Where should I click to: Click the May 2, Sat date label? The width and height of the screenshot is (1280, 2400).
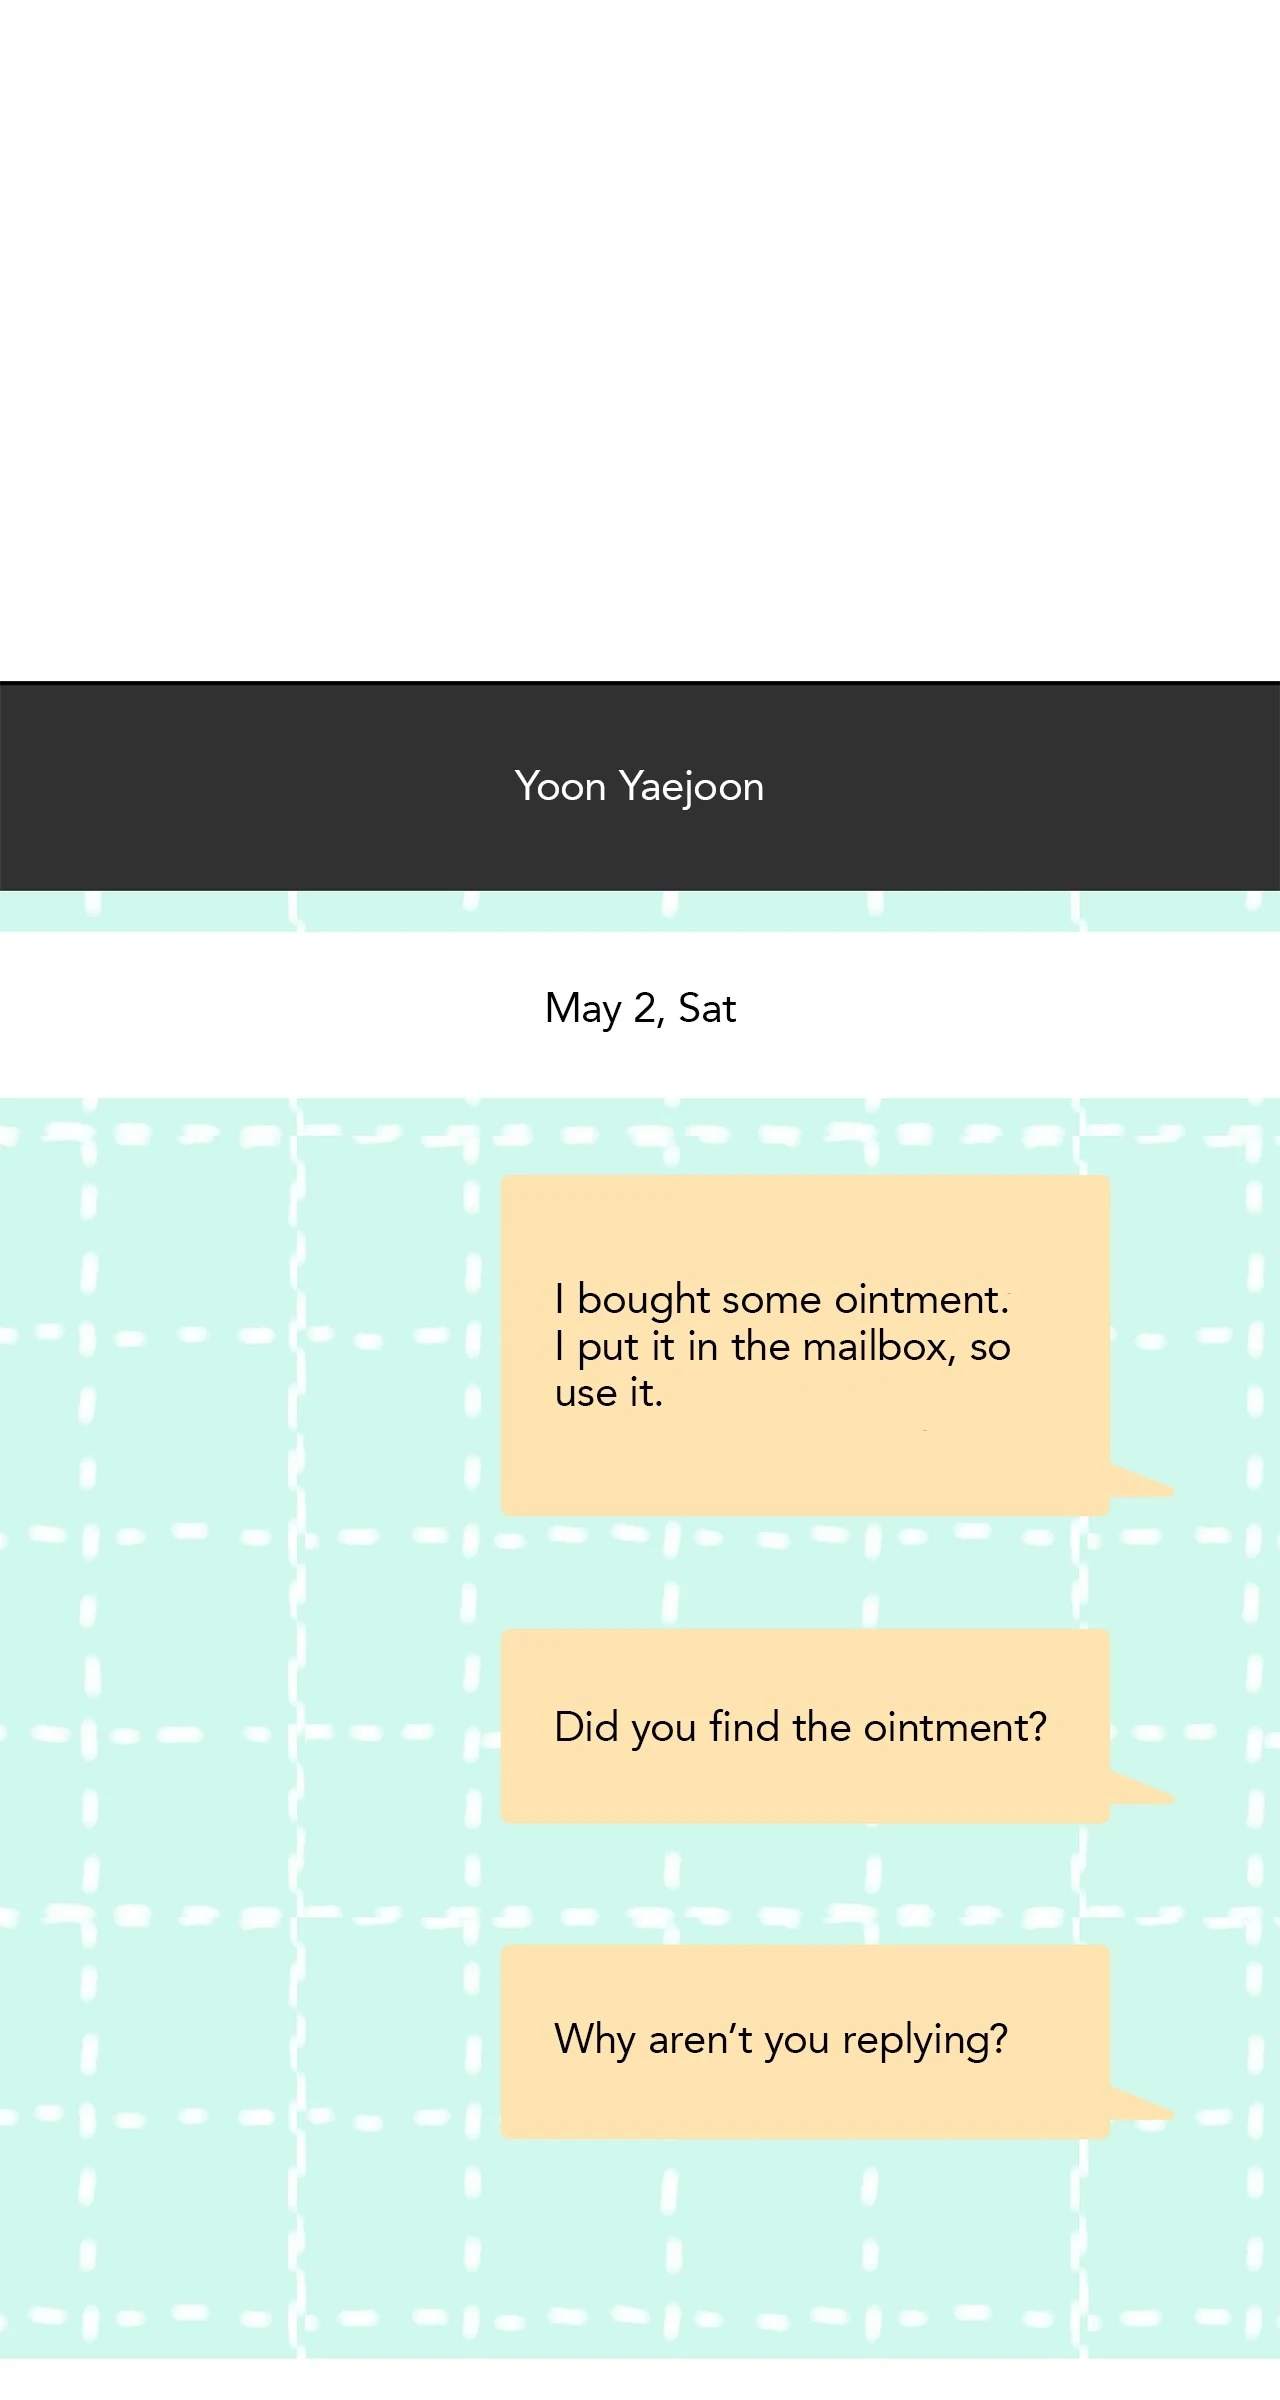(640, 1008)
